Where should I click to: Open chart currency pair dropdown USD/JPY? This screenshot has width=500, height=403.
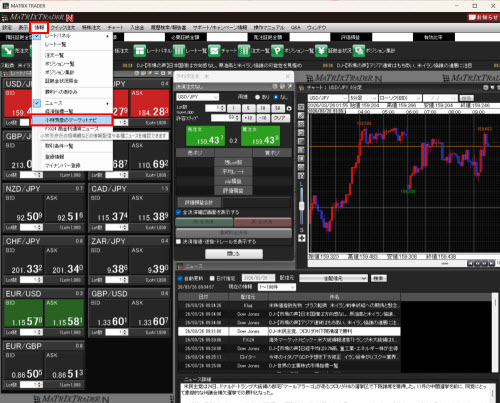click(328, 98)
